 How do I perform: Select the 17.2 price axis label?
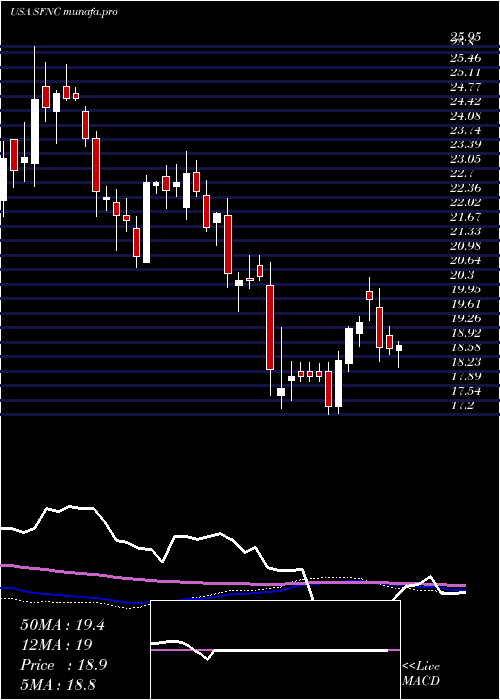(x=462, y=405)
